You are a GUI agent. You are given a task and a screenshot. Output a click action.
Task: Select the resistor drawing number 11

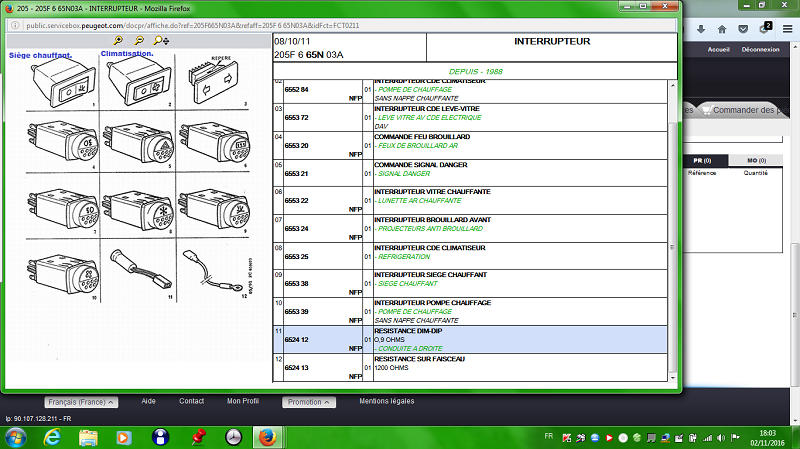tap(139, 270)
